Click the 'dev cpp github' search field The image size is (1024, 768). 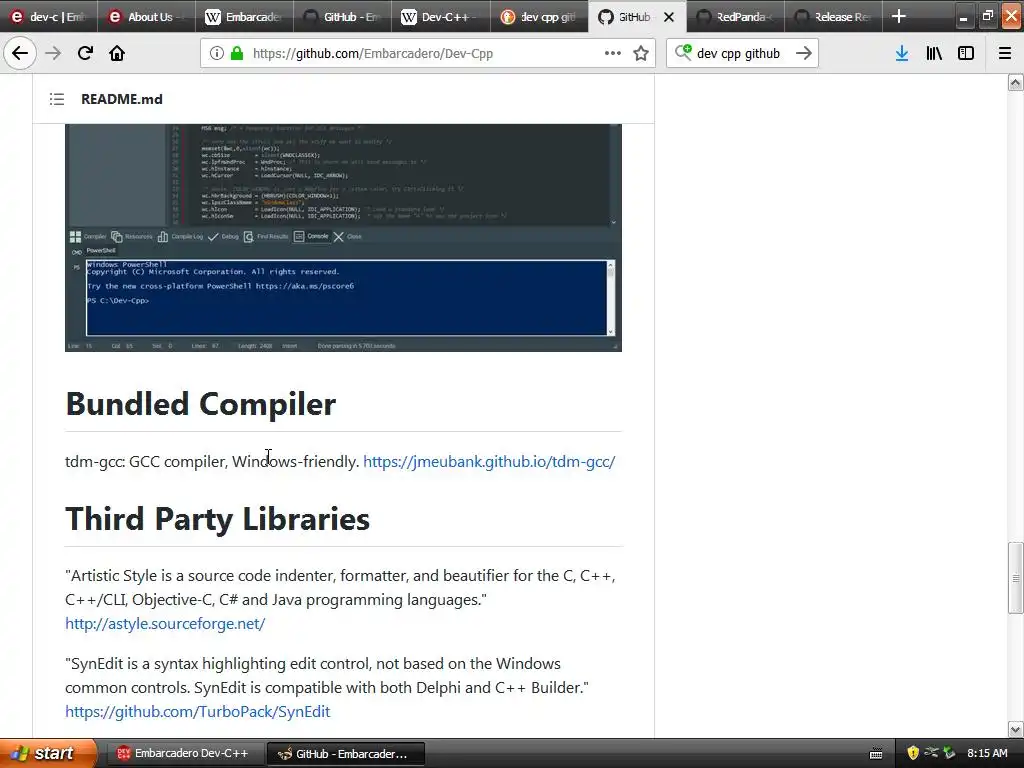coord(741,54)
